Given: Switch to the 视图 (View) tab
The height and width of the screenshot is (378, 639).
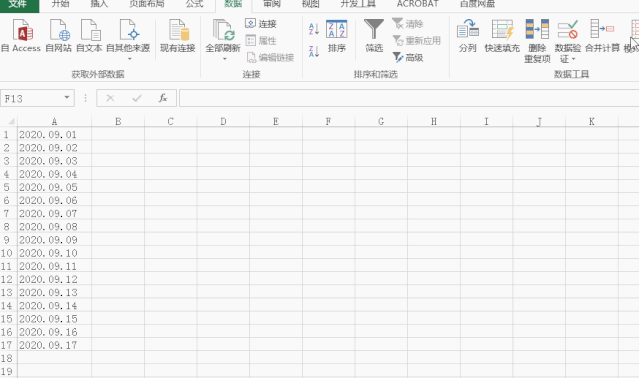Looking at the screenshot, I should [311, 4].
